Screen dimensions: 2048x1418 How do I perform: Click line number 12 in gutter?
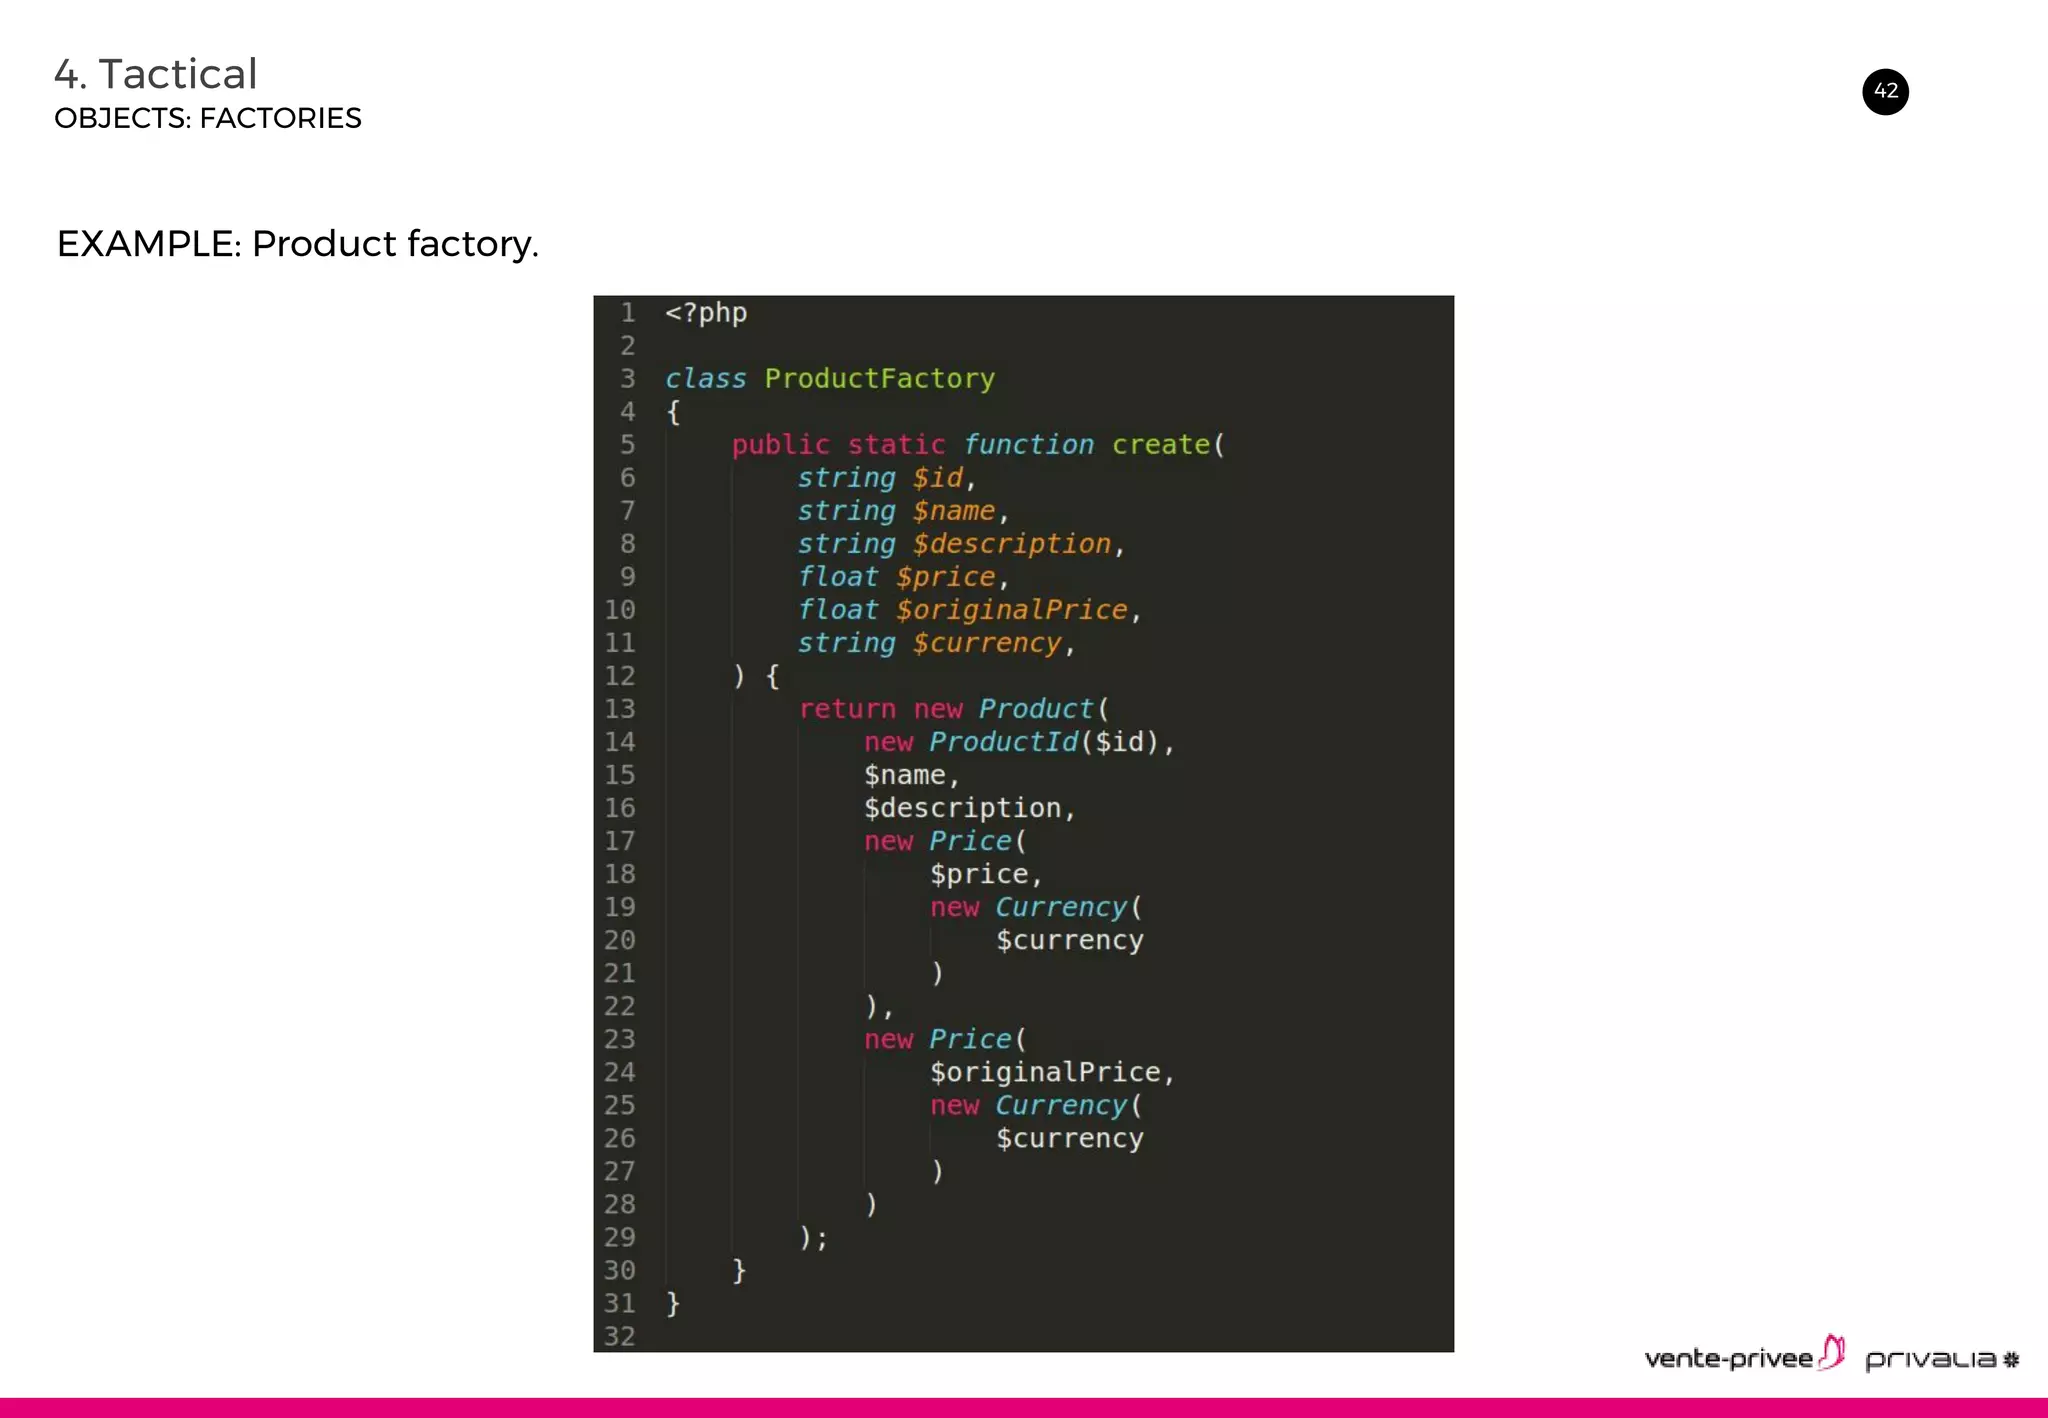pos(619,676)
